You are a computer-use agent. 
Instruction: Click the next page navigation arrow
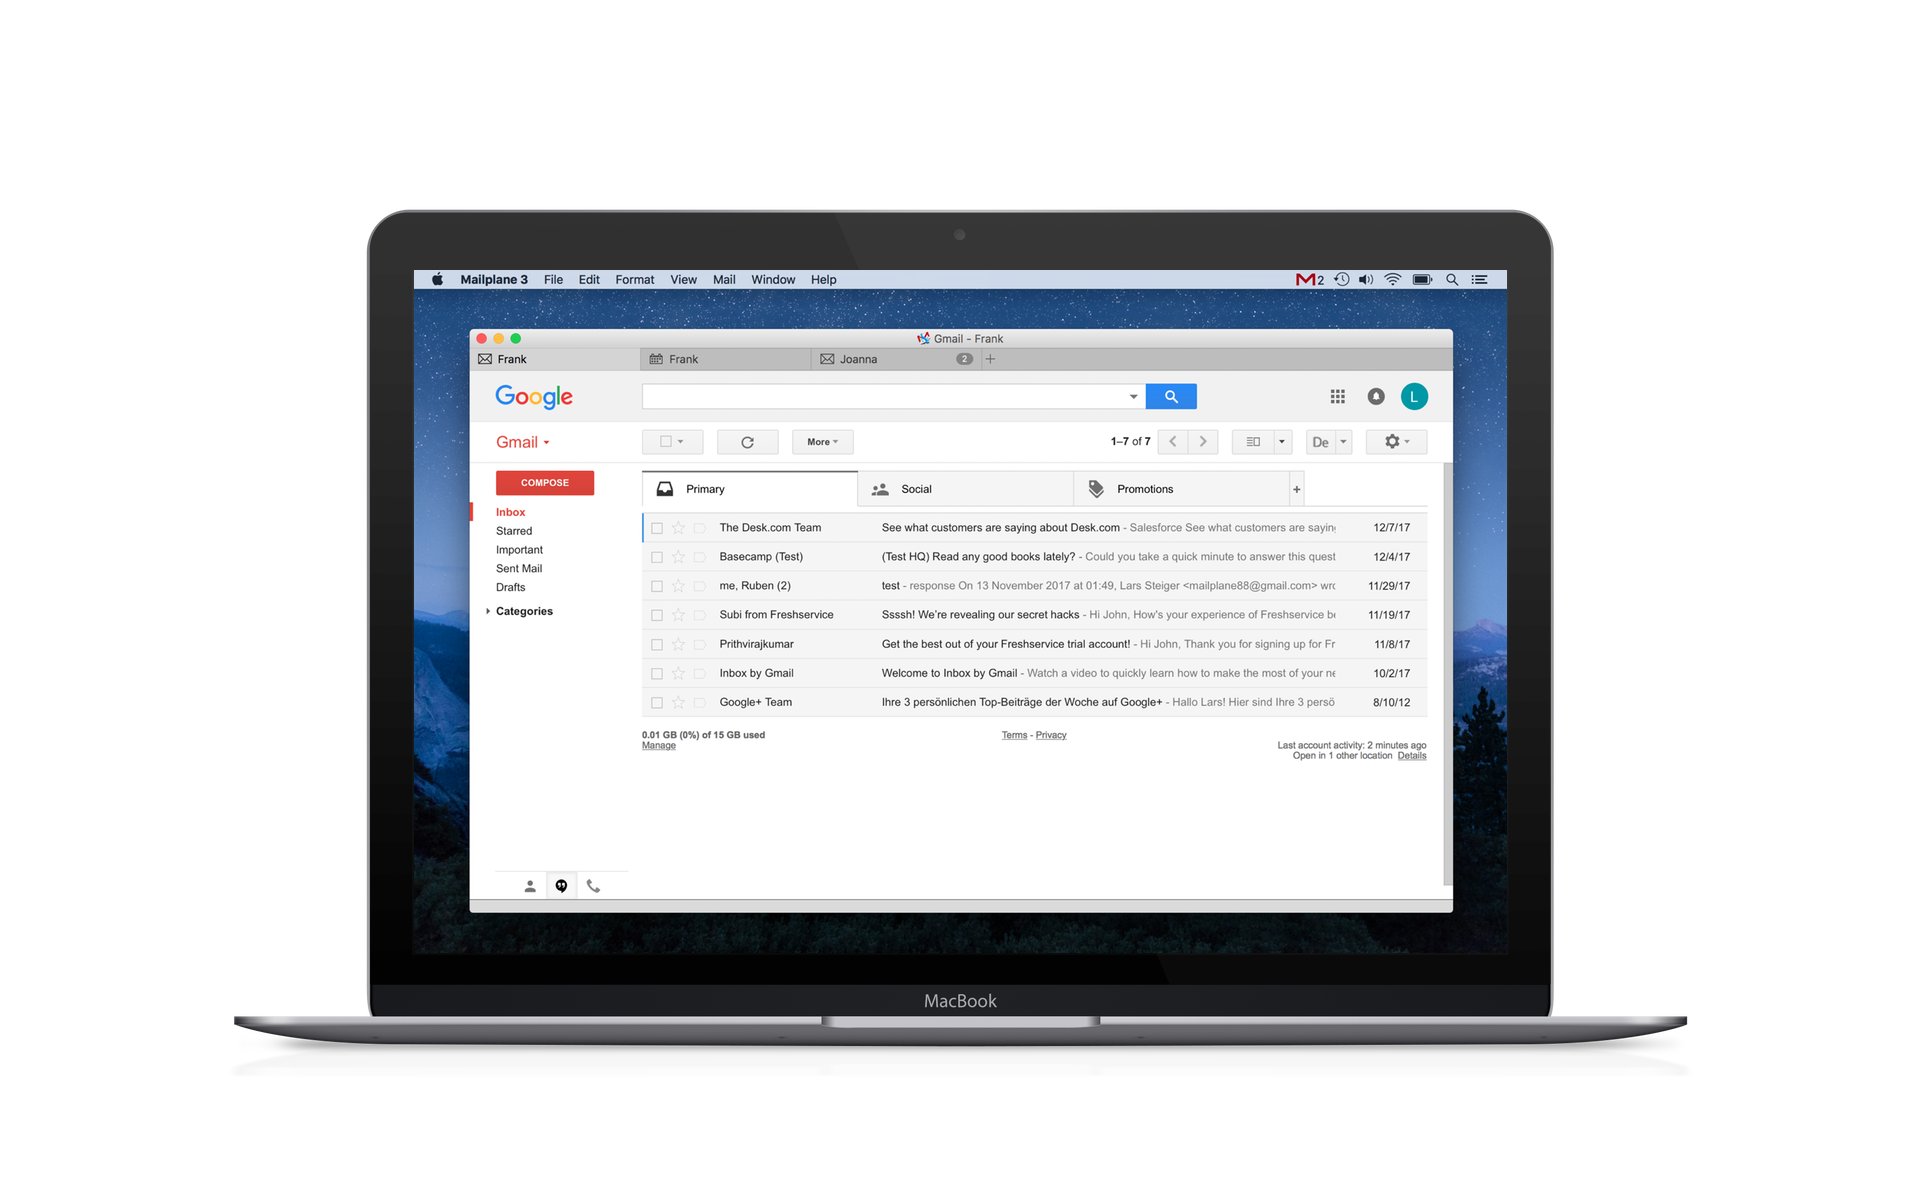(x=1201, y=441)
